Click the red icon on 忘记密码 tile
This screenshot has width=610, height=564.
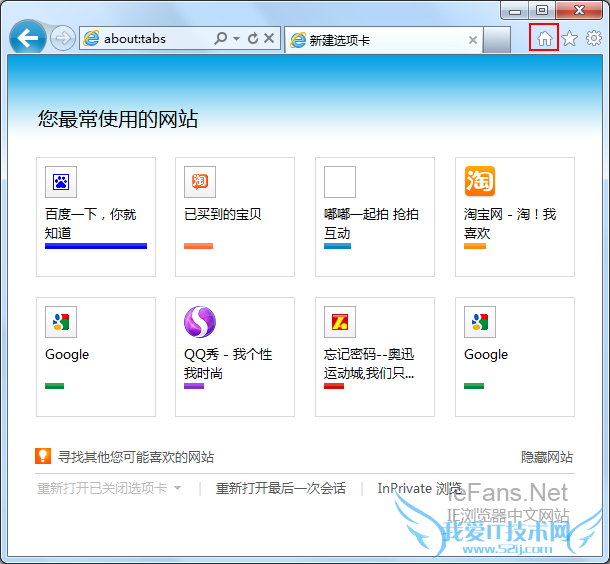point(340,322)
